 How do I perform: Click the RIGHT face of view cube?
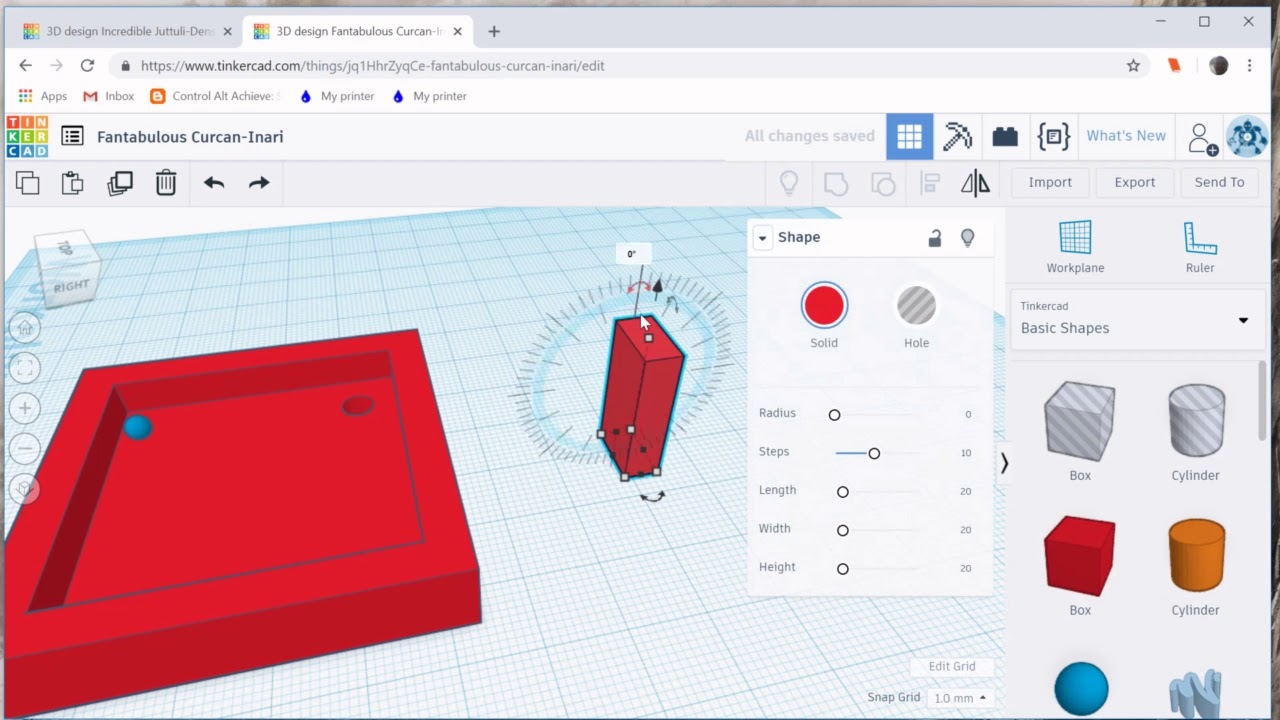(x=71, y=285)
